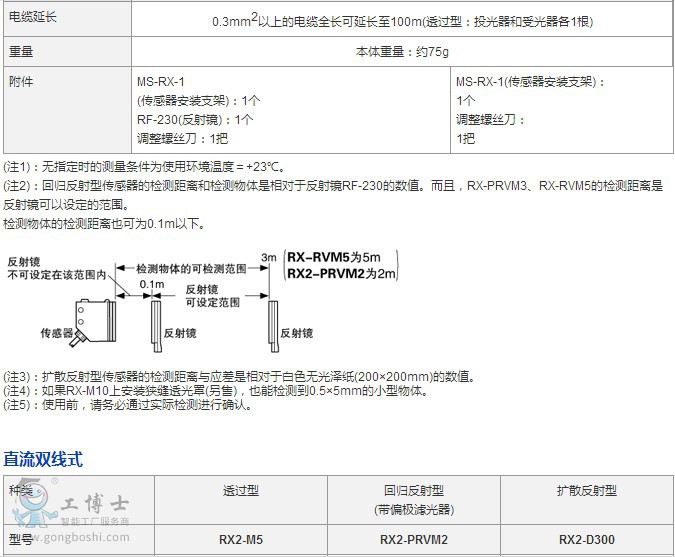Click the 反射镜不可设定在该范围内 diagram label

pos(56,268)
